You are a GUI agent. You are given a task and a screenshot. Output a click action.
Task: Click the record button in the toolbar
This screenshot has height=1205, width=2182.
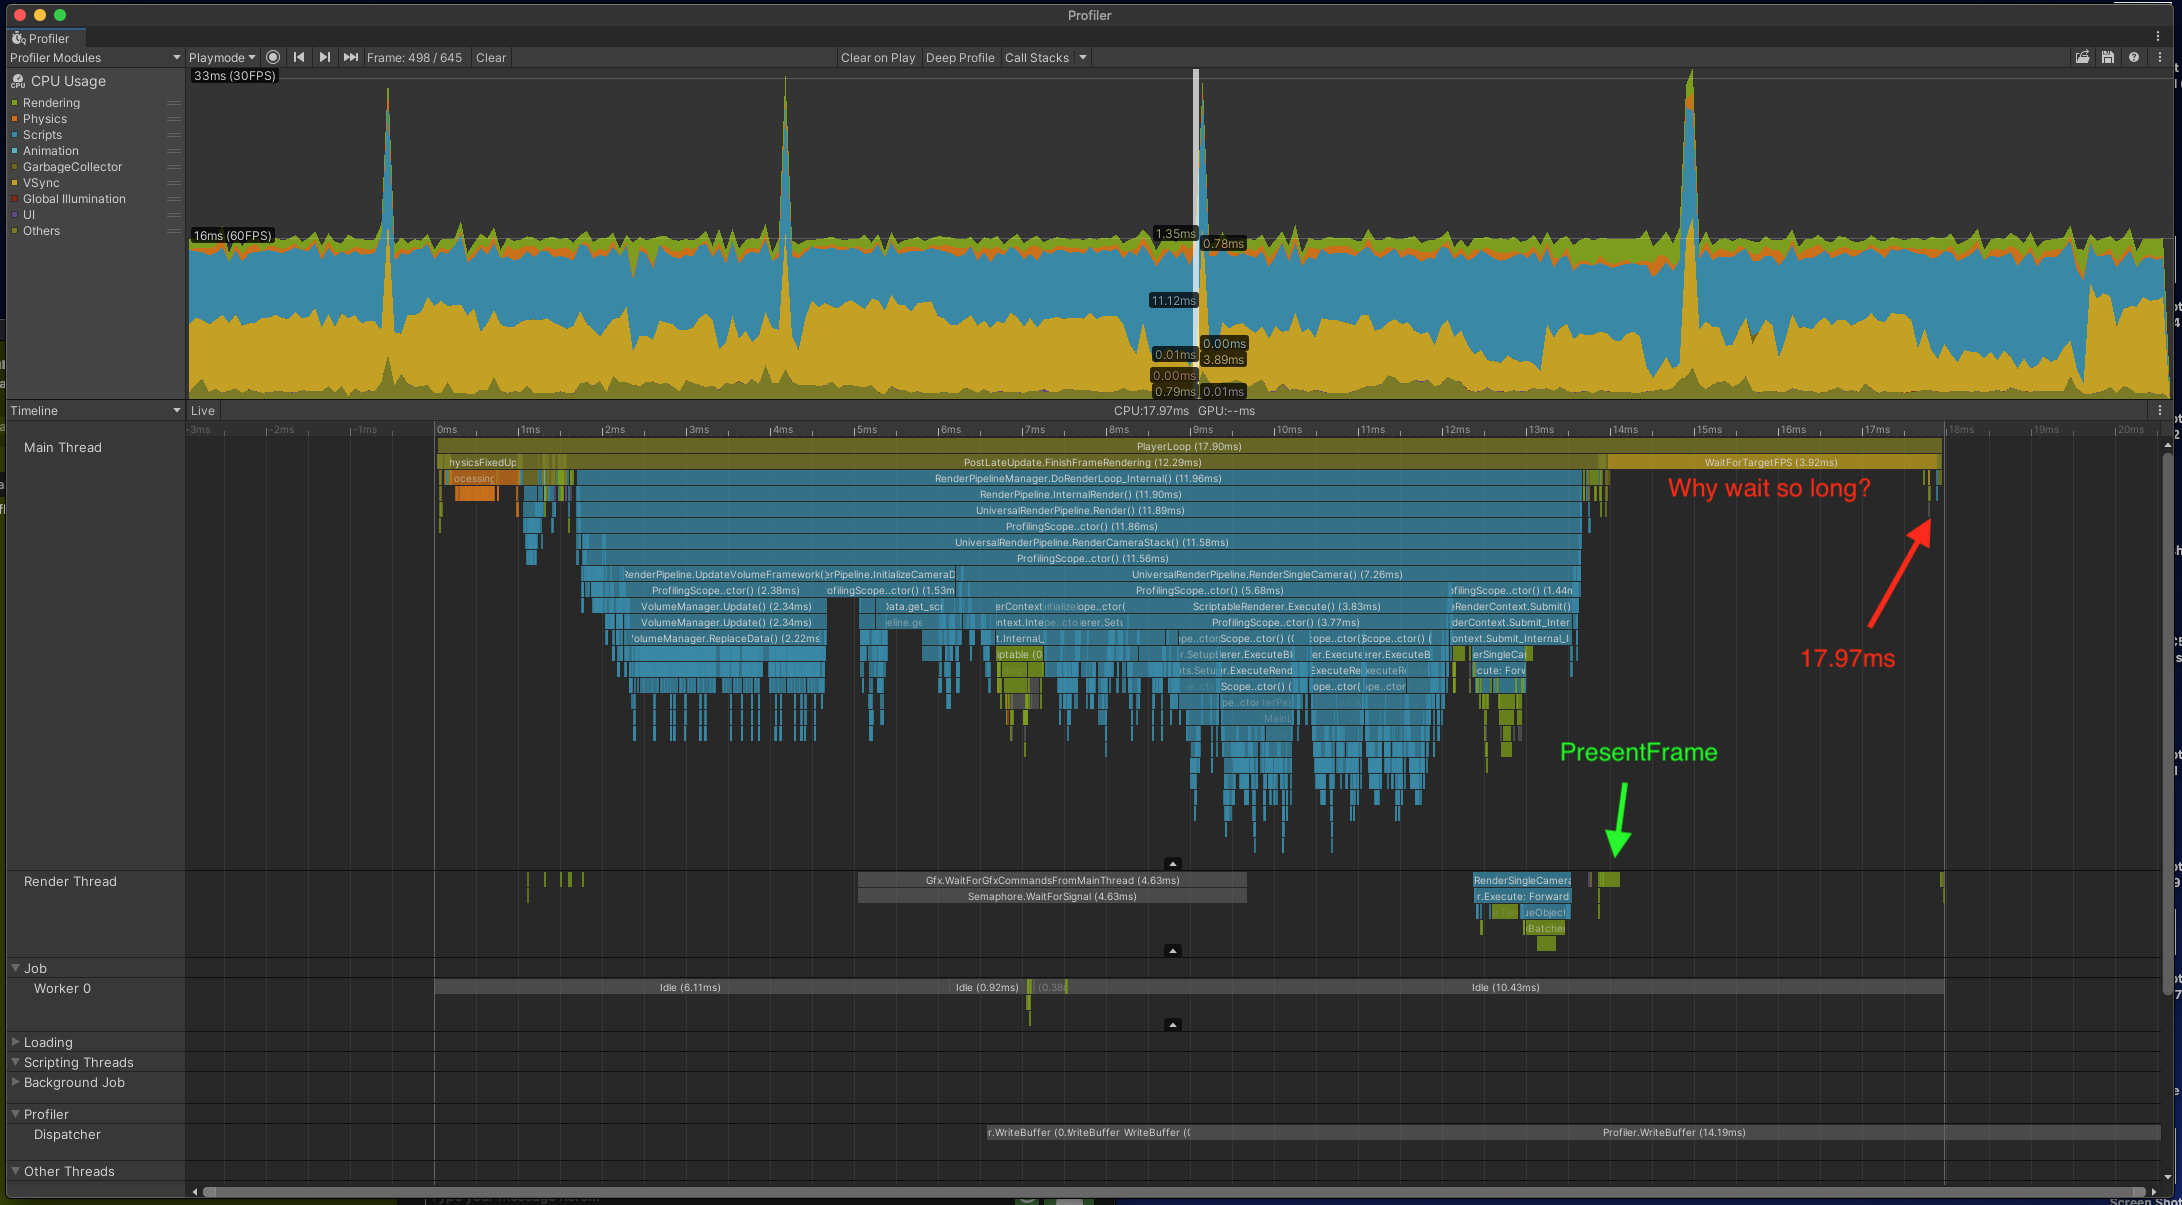[x=273, y=57]
